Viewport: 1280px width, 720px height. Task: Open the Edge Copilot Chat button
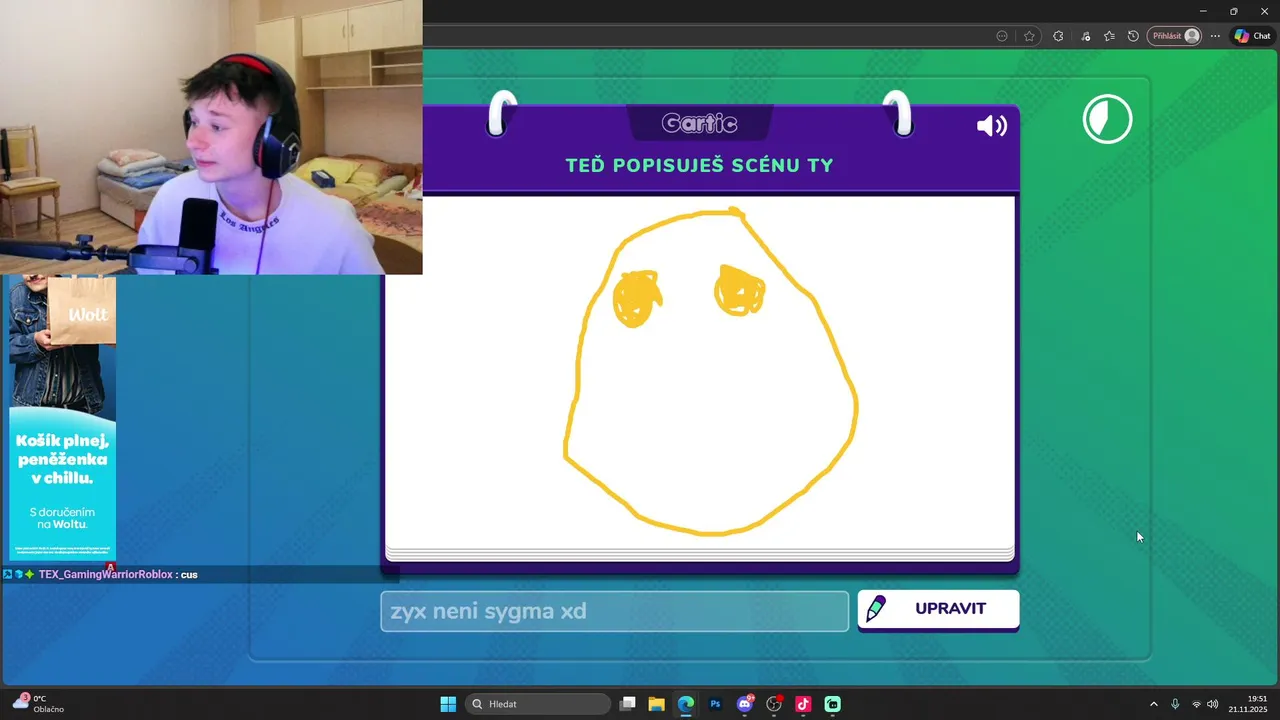(x=1252, y=36)
